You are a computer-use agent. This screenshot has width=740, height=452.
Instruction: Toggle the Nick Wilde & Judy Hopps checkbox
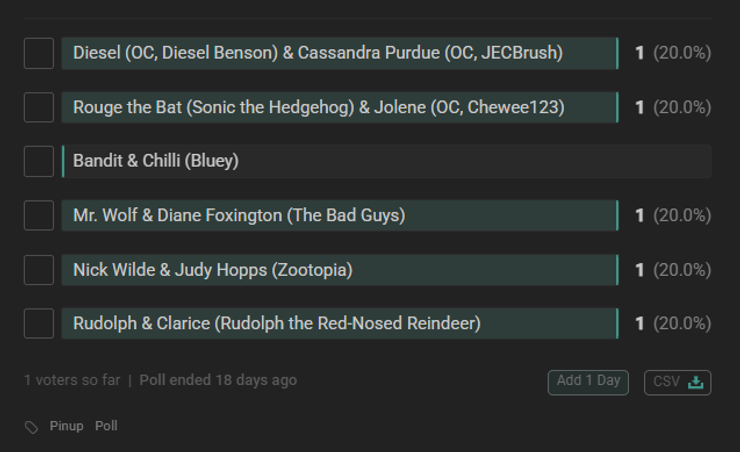[39, 270]
